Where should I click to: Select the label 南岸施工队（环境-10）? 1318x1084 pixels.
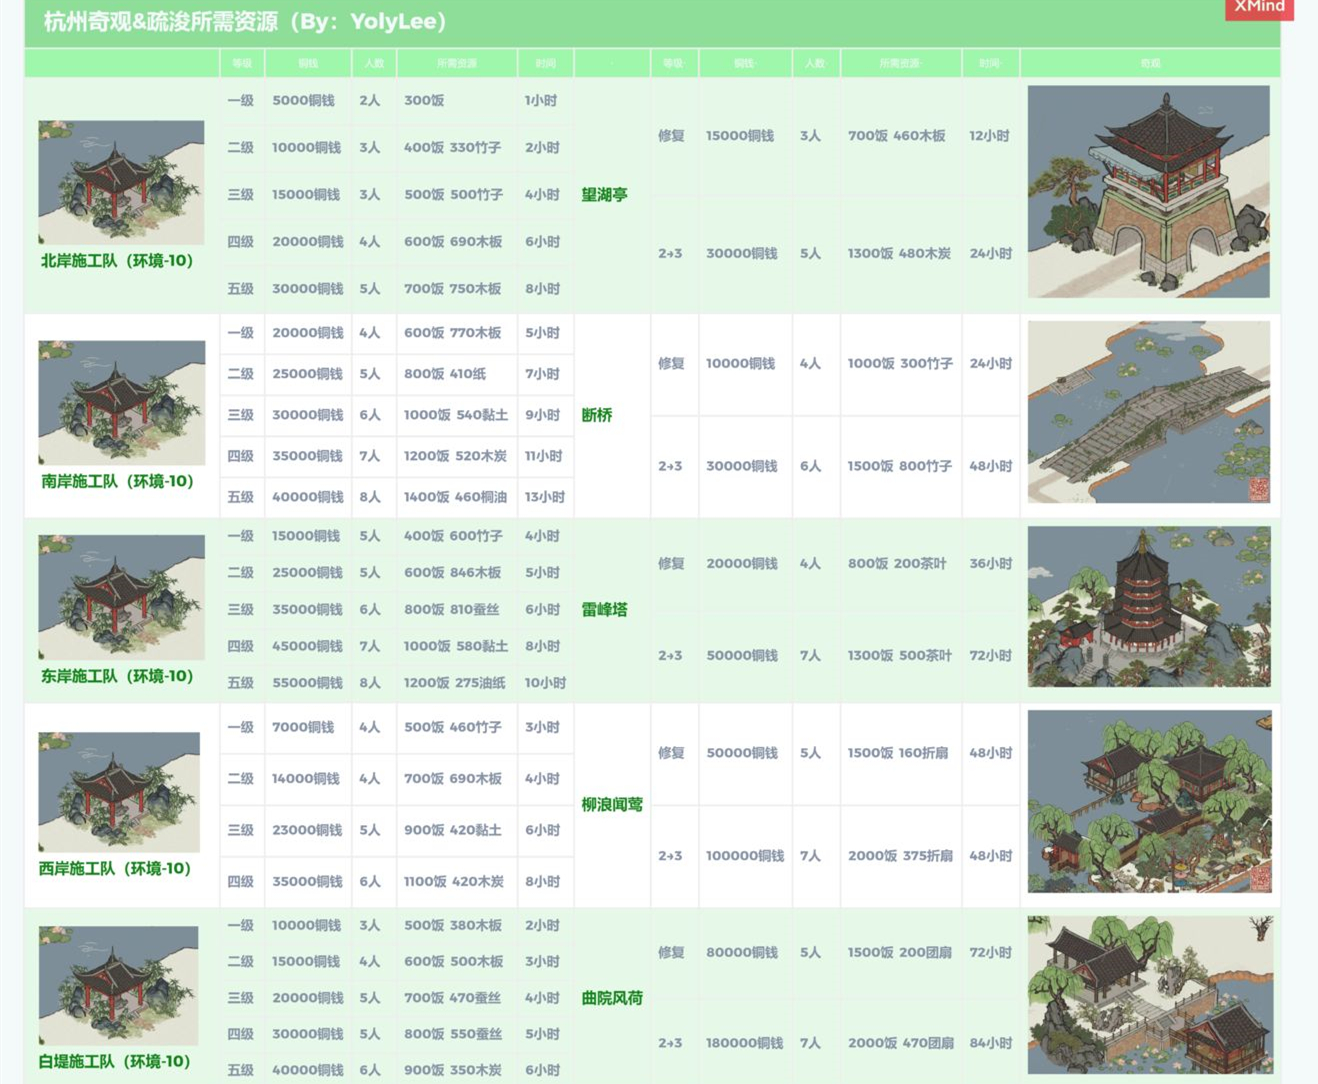pos(117,481)
